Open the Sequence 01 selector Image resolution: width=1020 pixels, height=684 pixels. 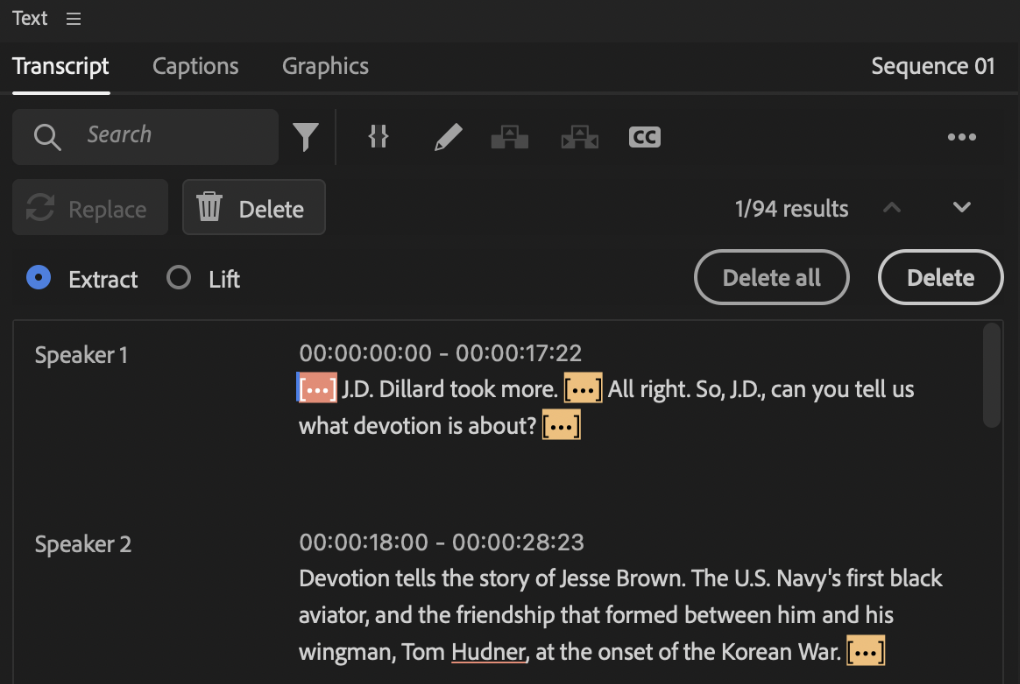click(932, 66)
